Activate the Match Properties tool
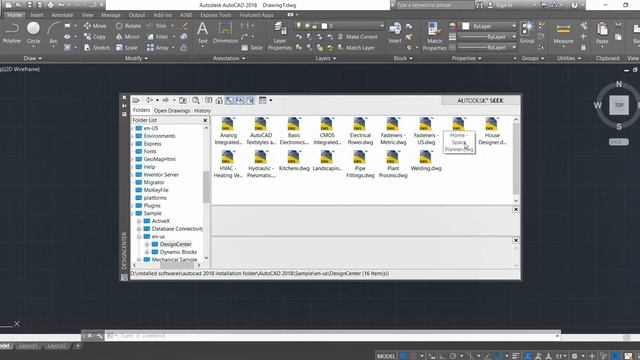 click(x=434, y=36)
